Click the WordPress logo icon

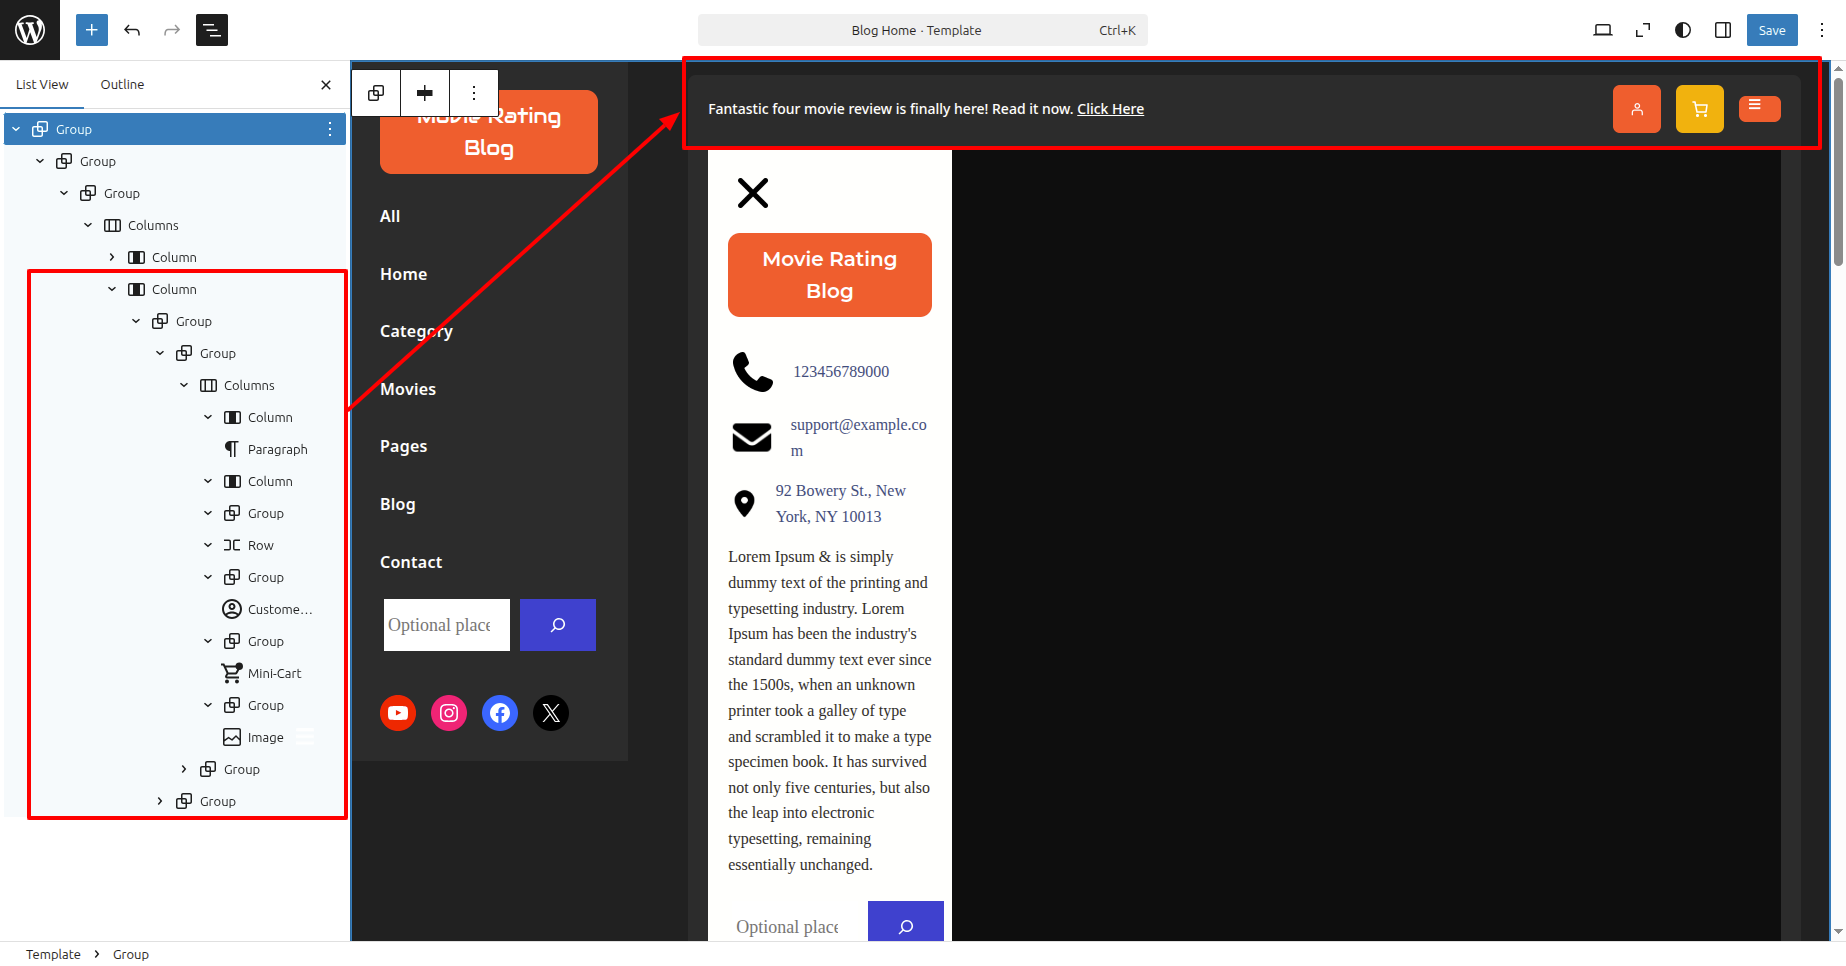coord(30,30)
